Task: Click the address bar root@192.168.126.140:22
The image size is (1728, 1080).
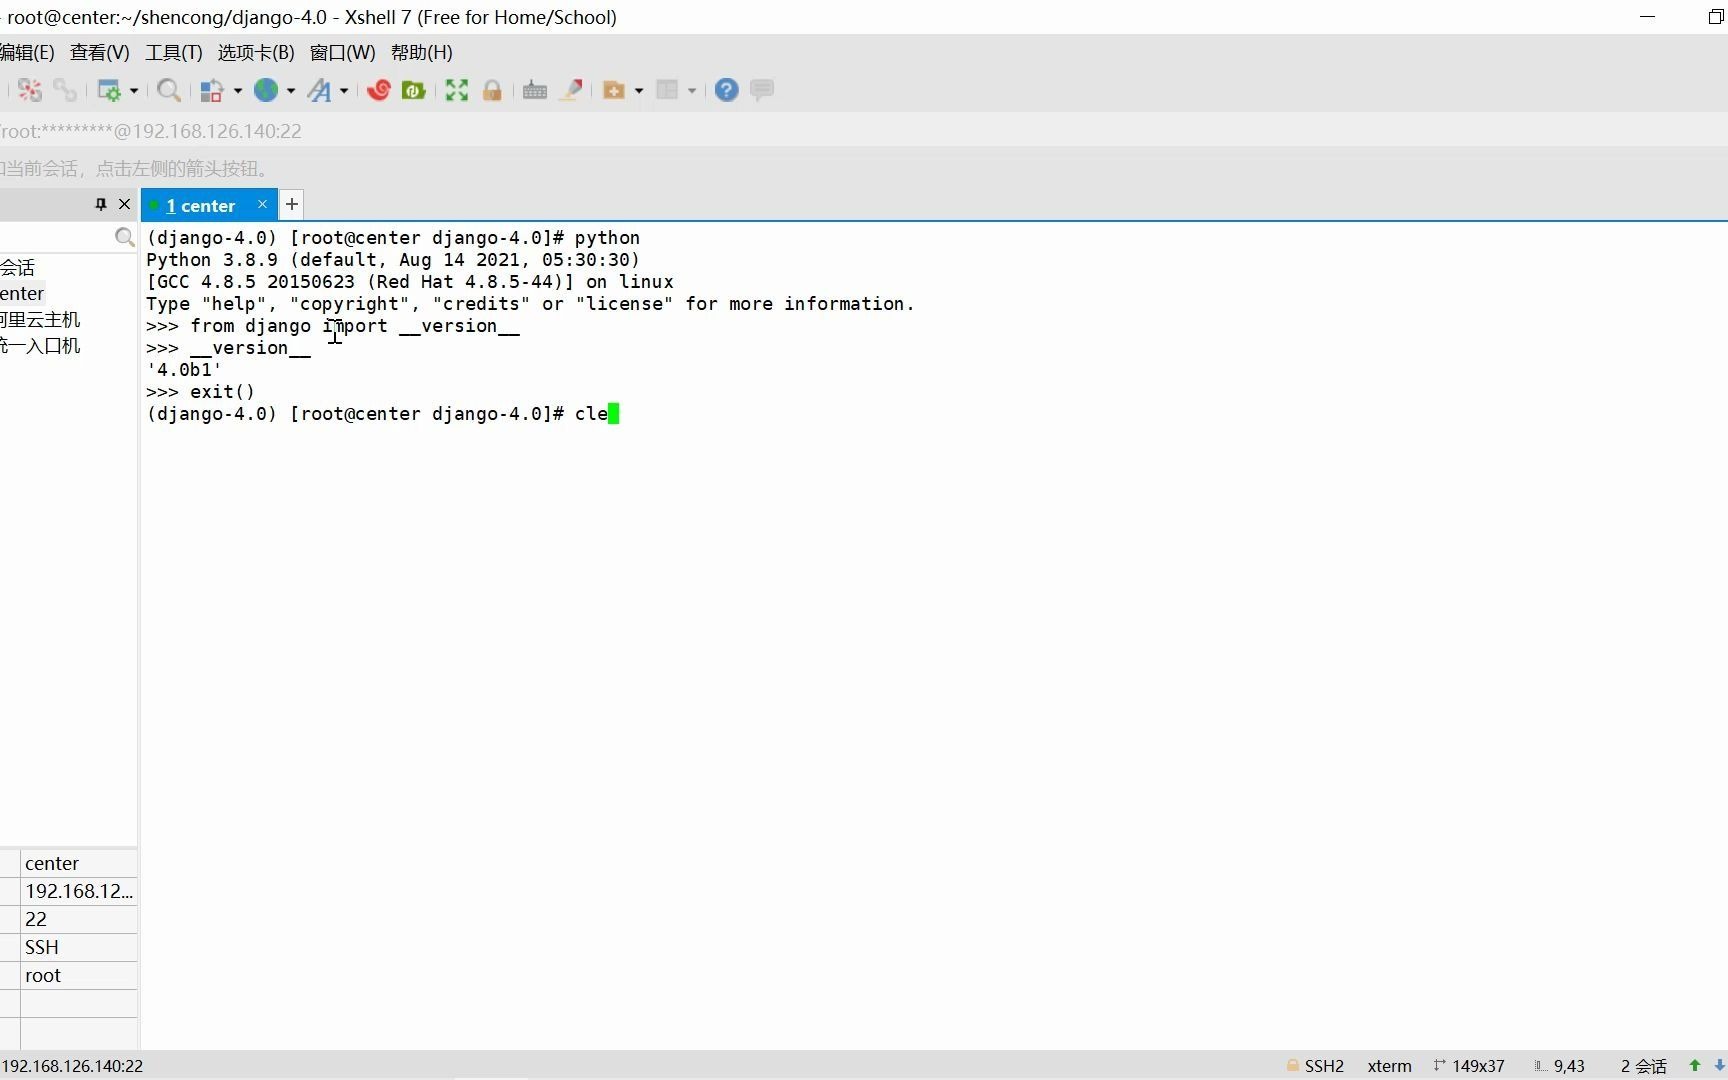Action: tap(150, 131)
